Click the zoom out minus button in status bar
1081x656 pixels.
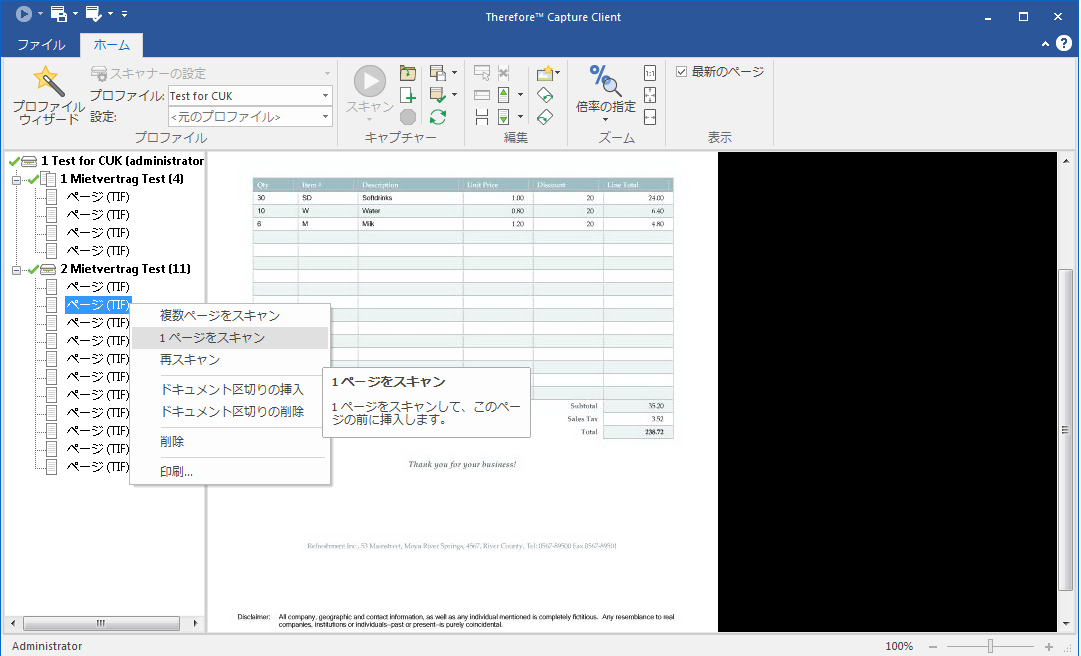(933, 646)
